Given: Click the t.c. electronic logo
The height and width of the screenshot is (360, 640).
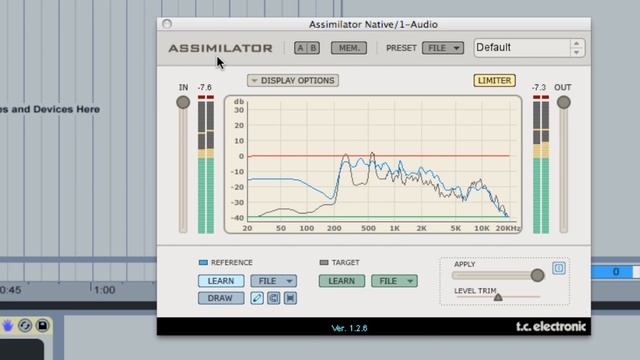Looking at the screenshot, I should (x=551, y=327).
